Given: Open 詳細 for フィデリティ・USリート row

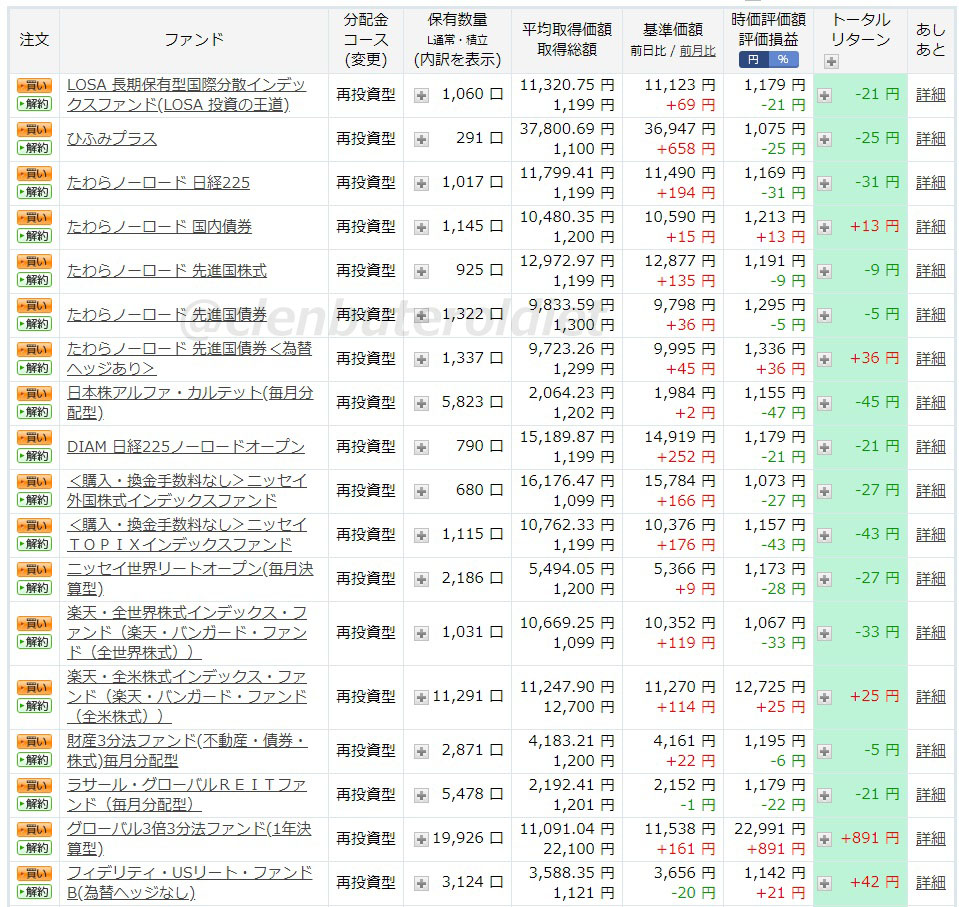Looking at the screenshot, I should point(930,883).
